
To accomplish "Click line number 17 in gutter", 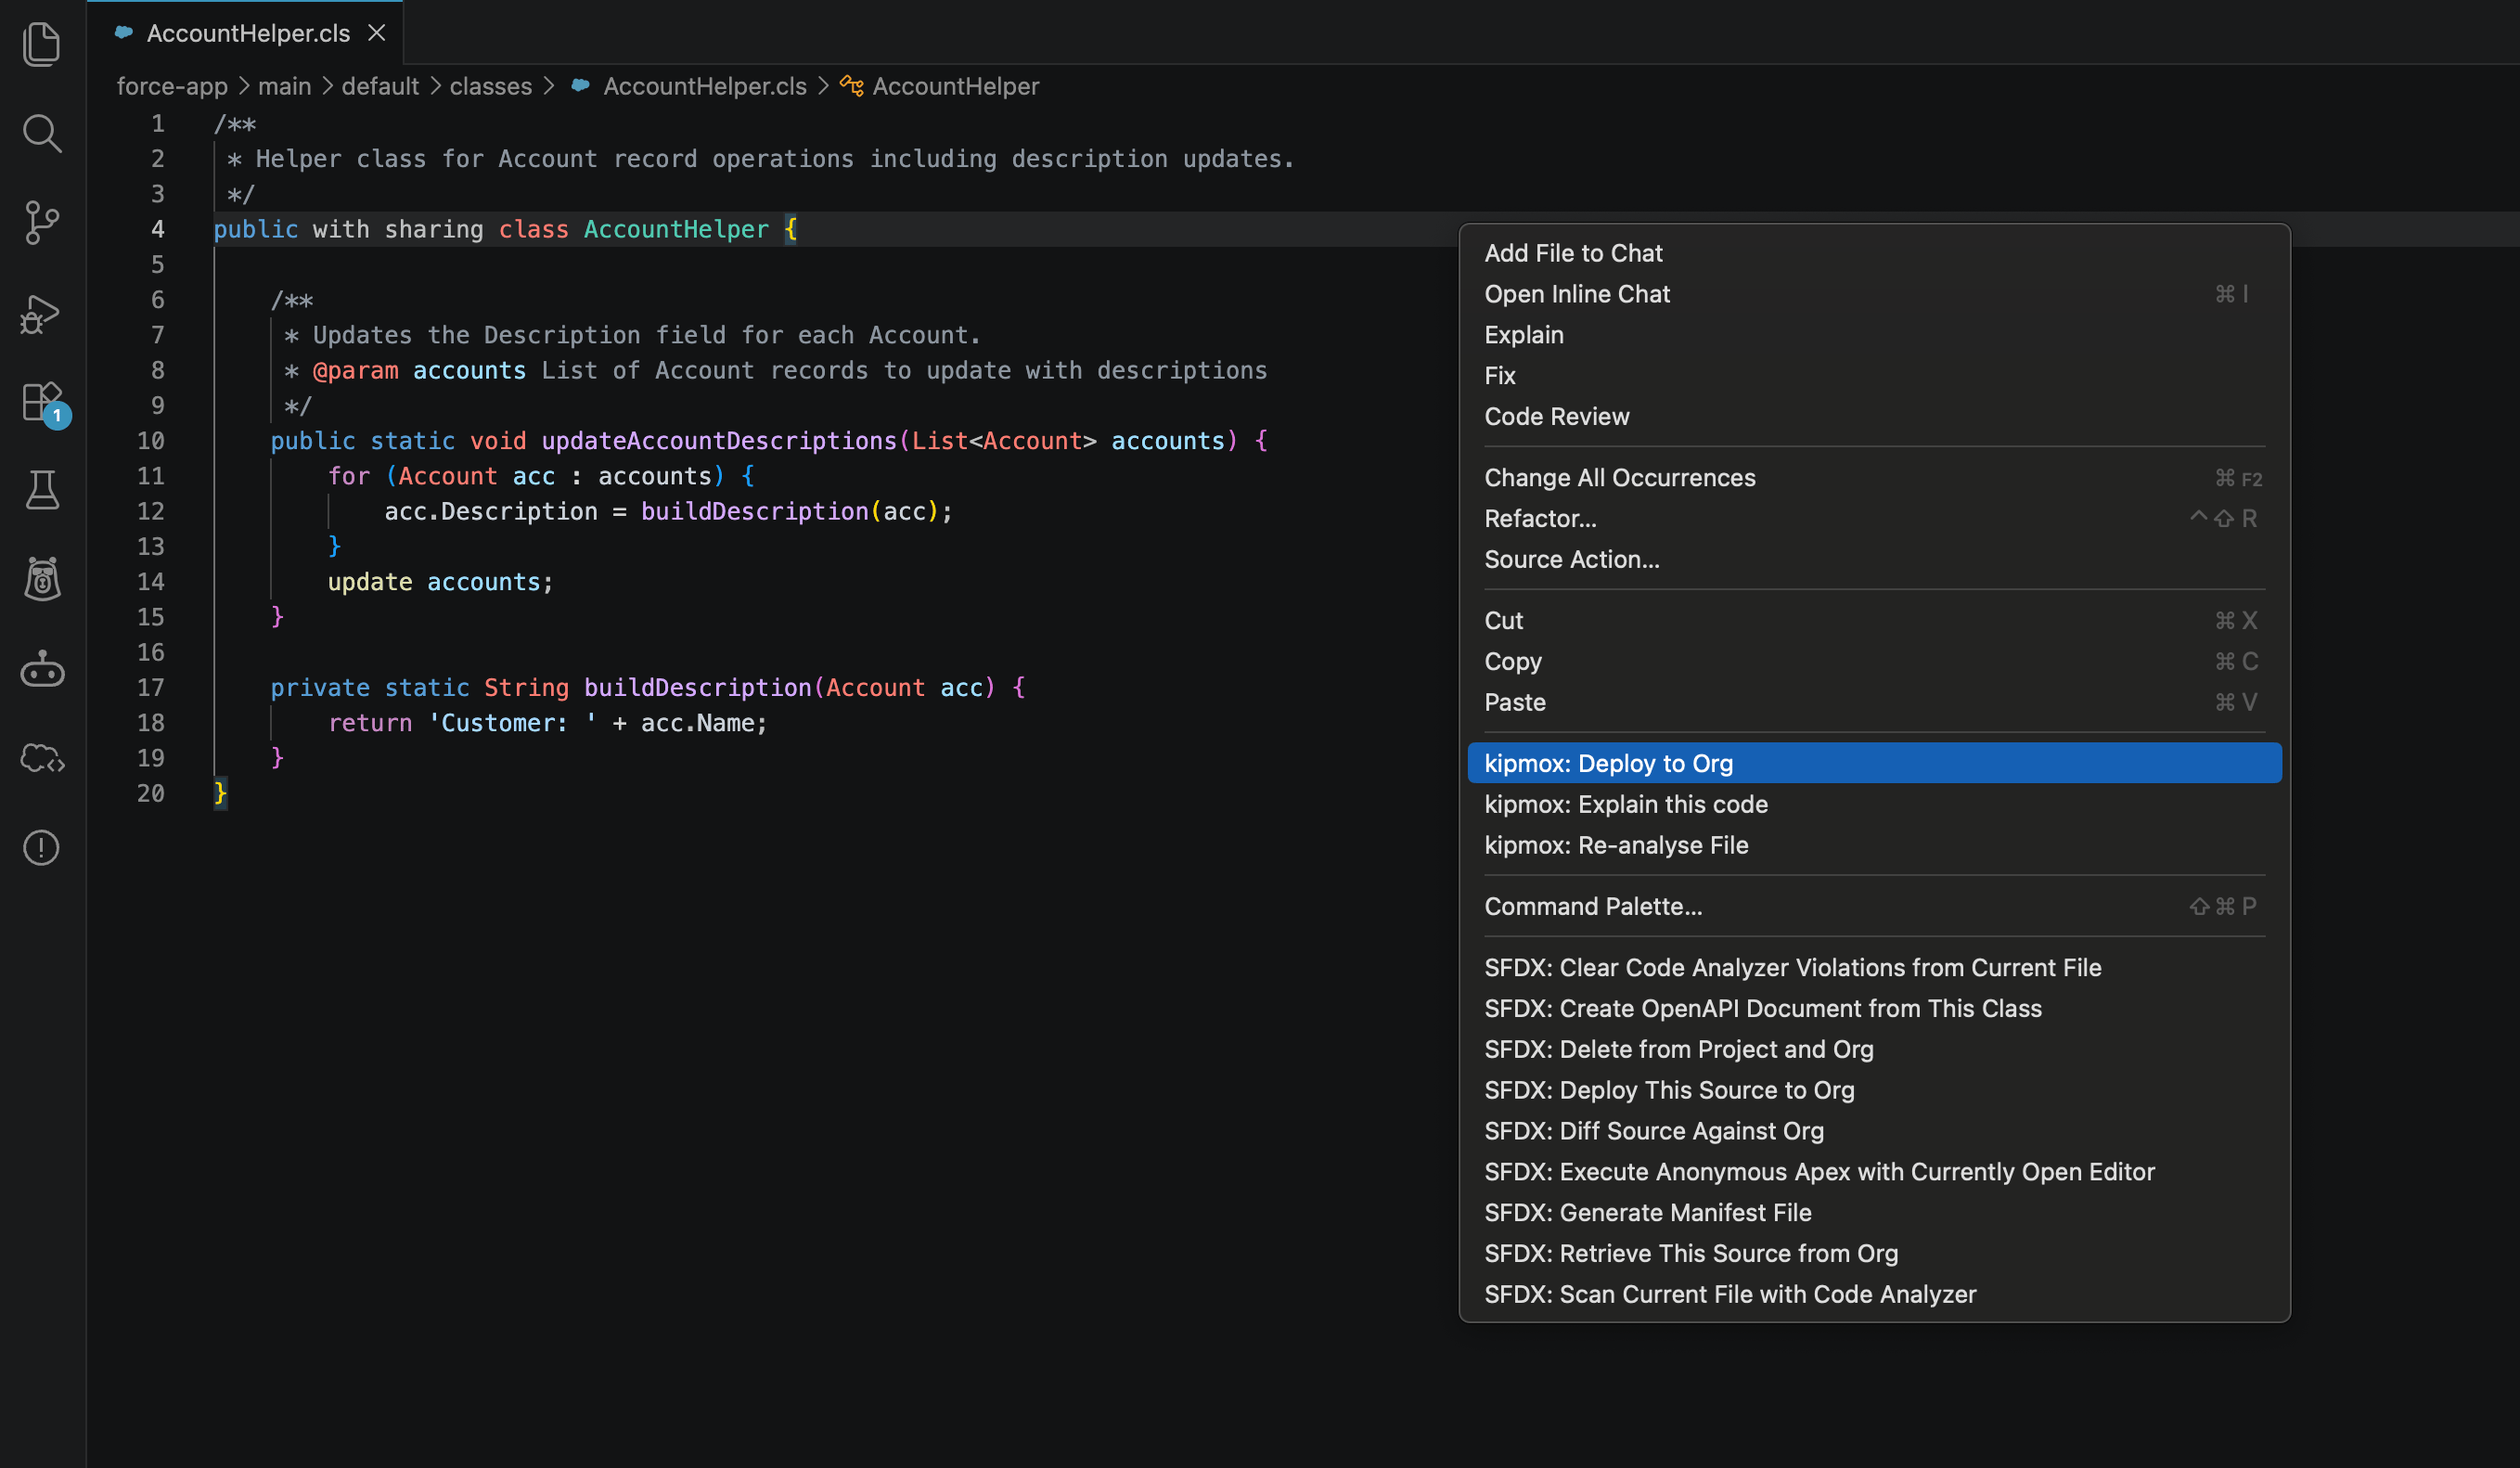I will (x=151, y=688).
